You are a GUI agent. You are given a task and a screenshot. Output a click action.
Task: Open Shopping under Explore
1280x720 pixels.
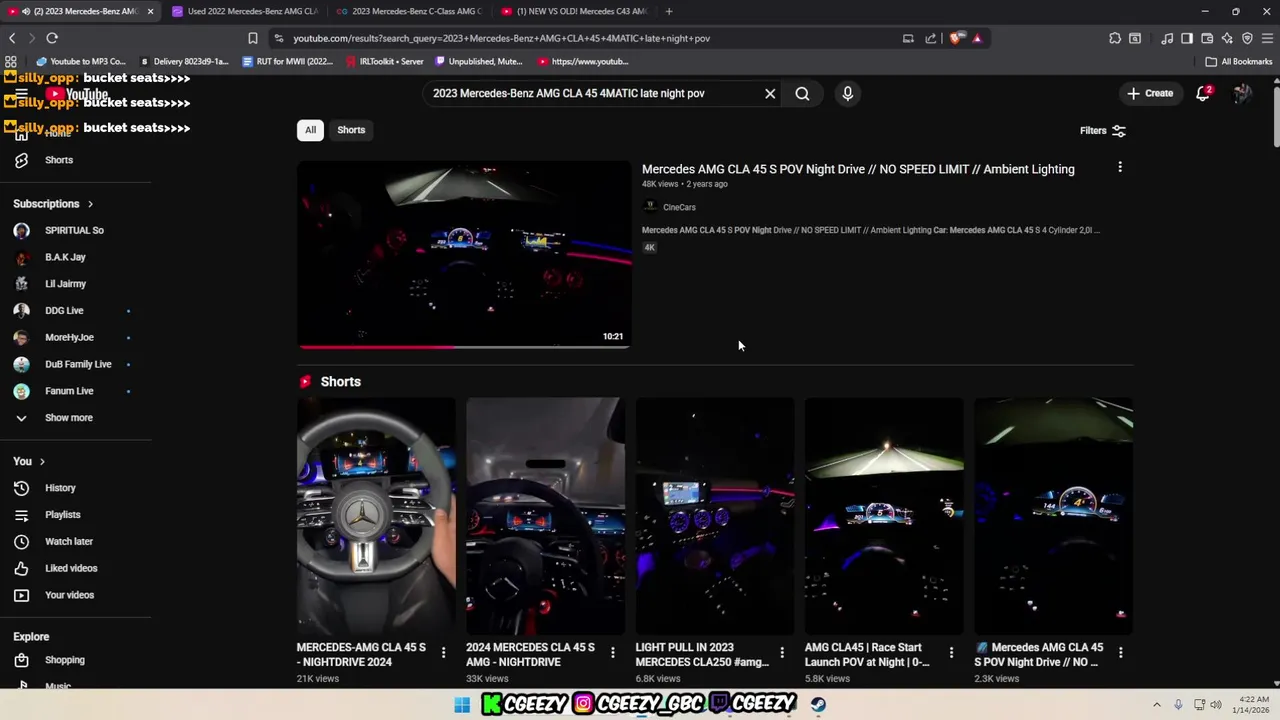click(64, 660)
